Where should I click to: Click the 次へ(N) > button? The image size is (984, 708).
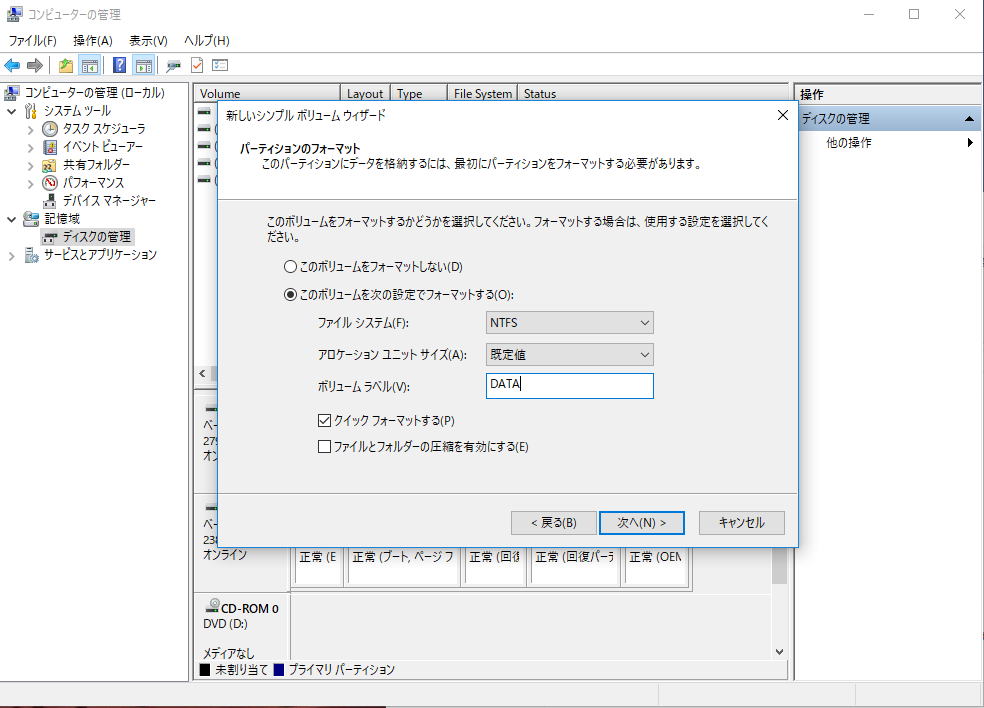pos(641,523)
